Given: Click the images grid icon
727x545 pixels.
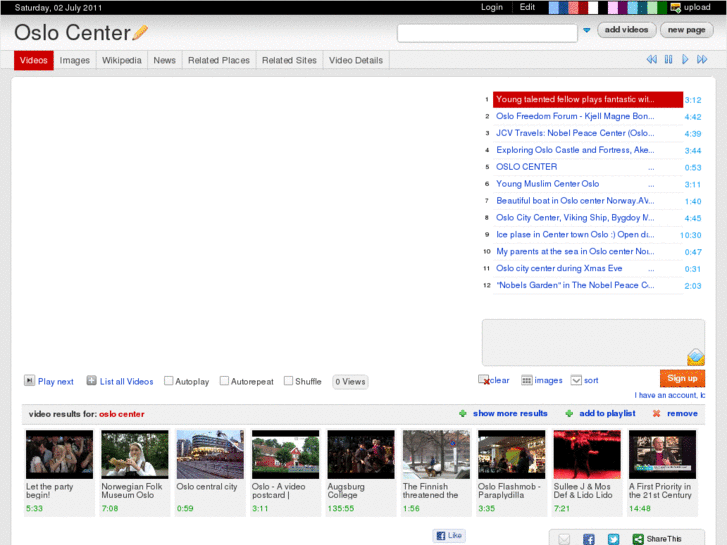Looking at the screenshot, I should pos(527,380).
